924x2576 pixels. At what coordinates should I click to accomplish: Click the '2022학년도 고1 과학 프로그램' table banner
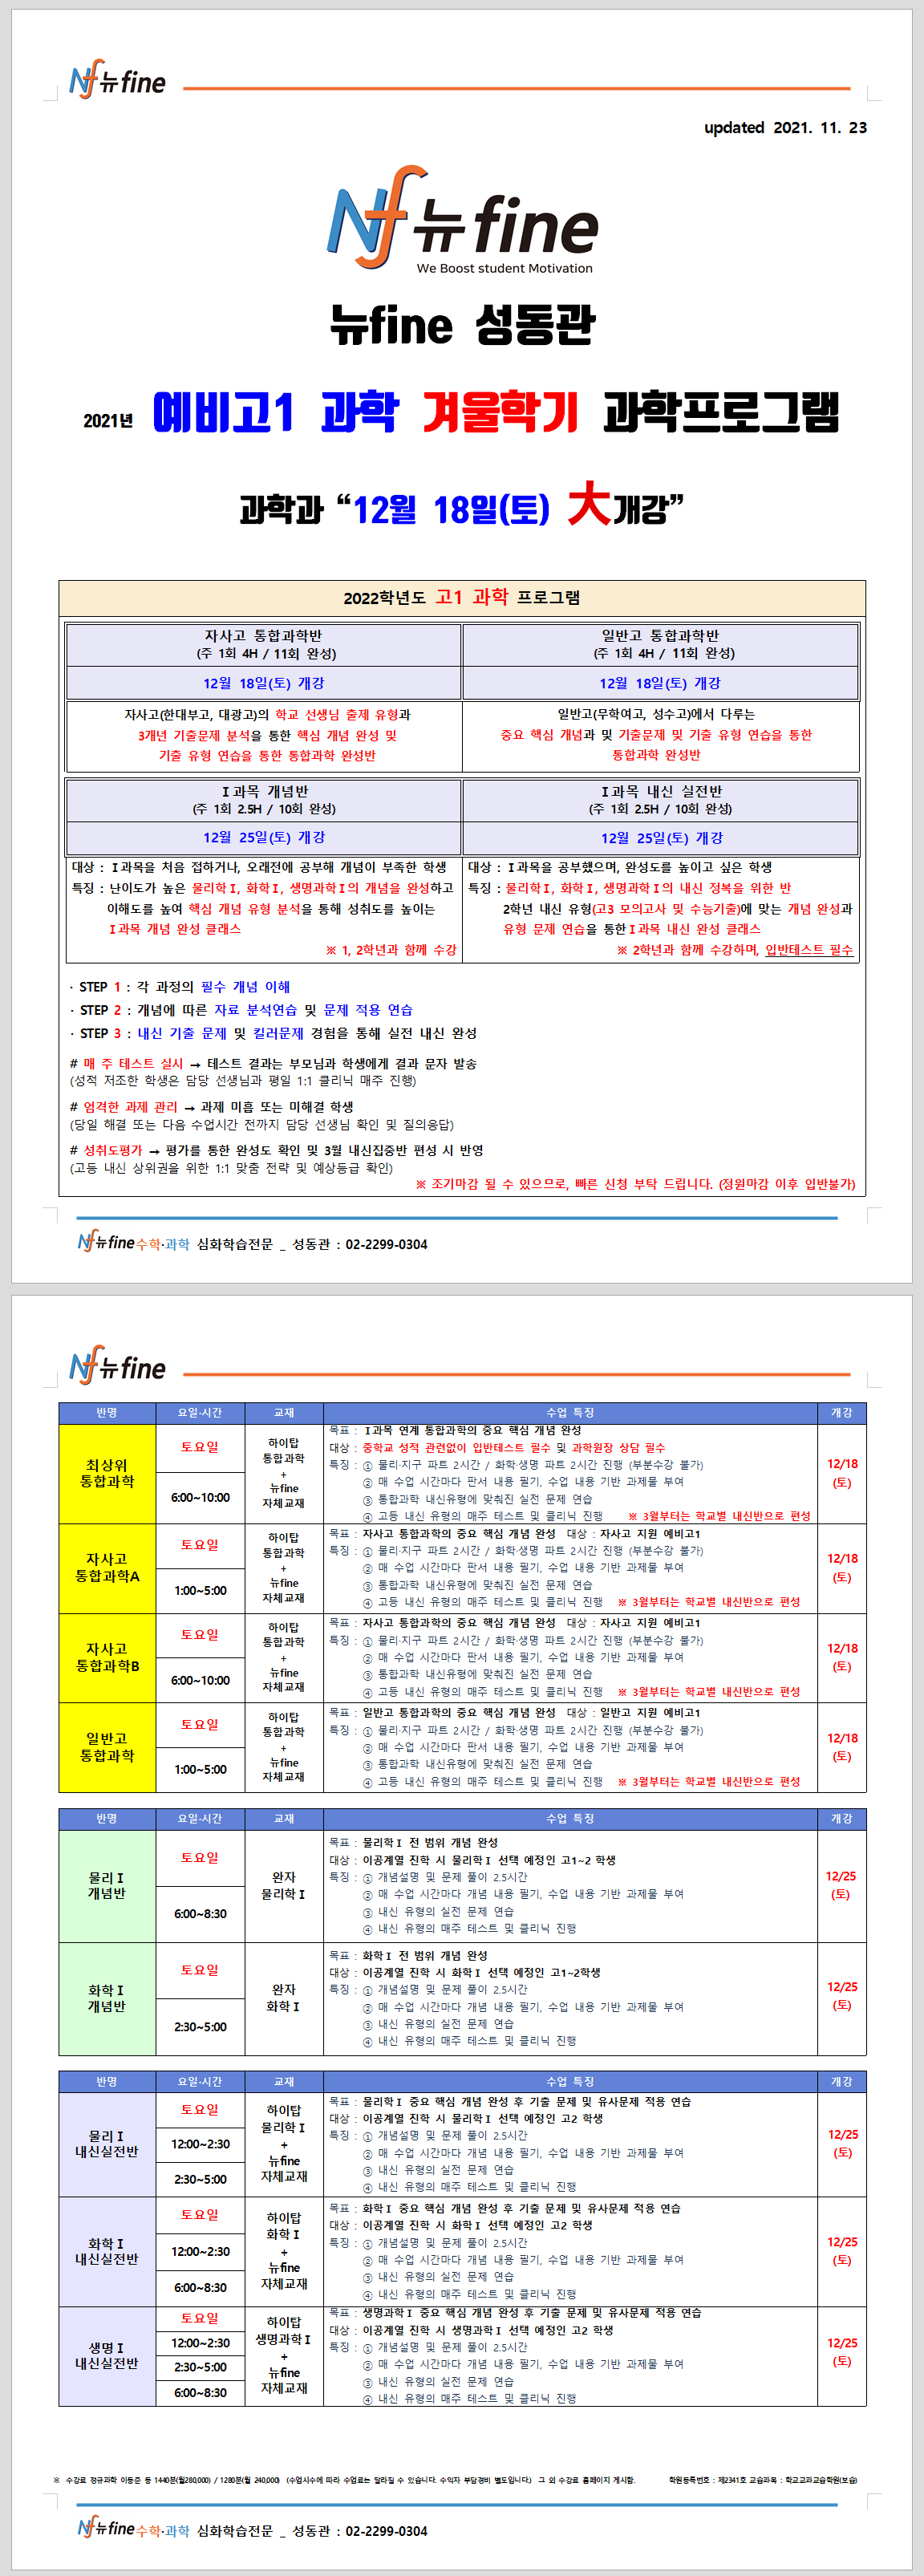(x=462, y=597)
